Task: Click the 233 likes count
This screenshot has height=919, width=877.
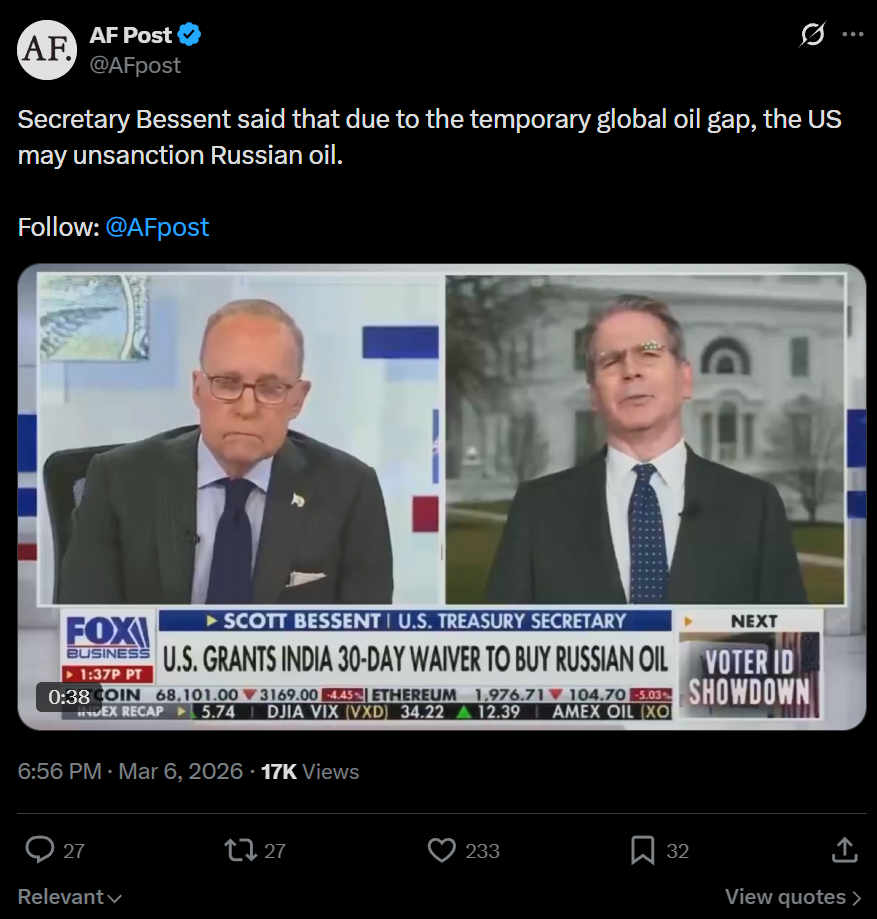Action: tap(482, 851)
